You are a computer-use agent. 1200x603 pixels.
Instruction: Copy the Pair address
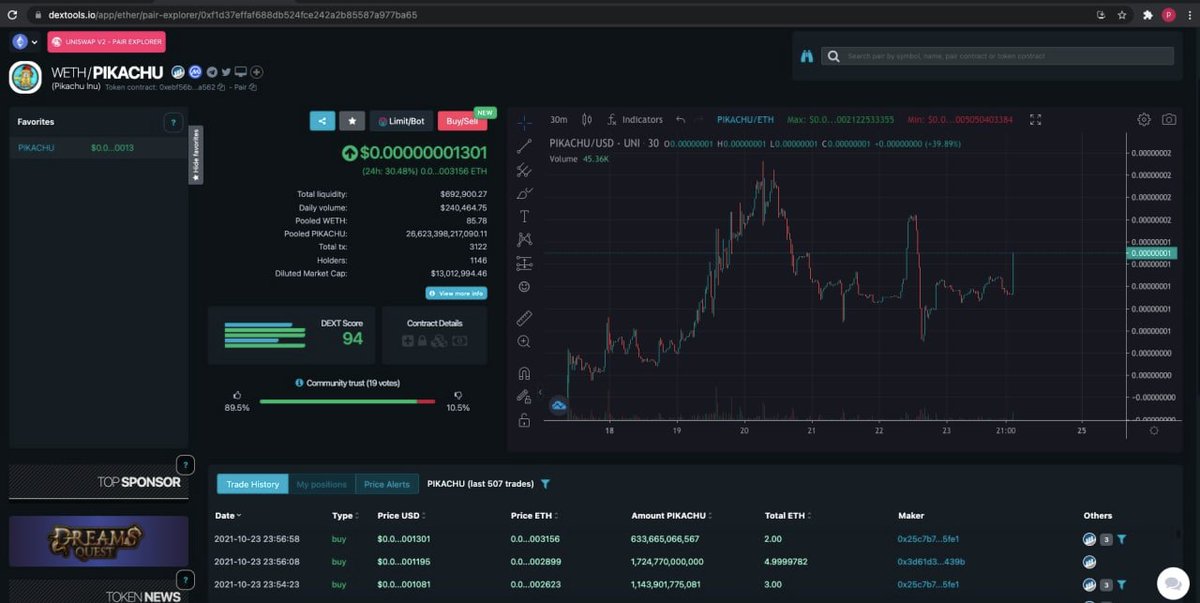point(253,88)
